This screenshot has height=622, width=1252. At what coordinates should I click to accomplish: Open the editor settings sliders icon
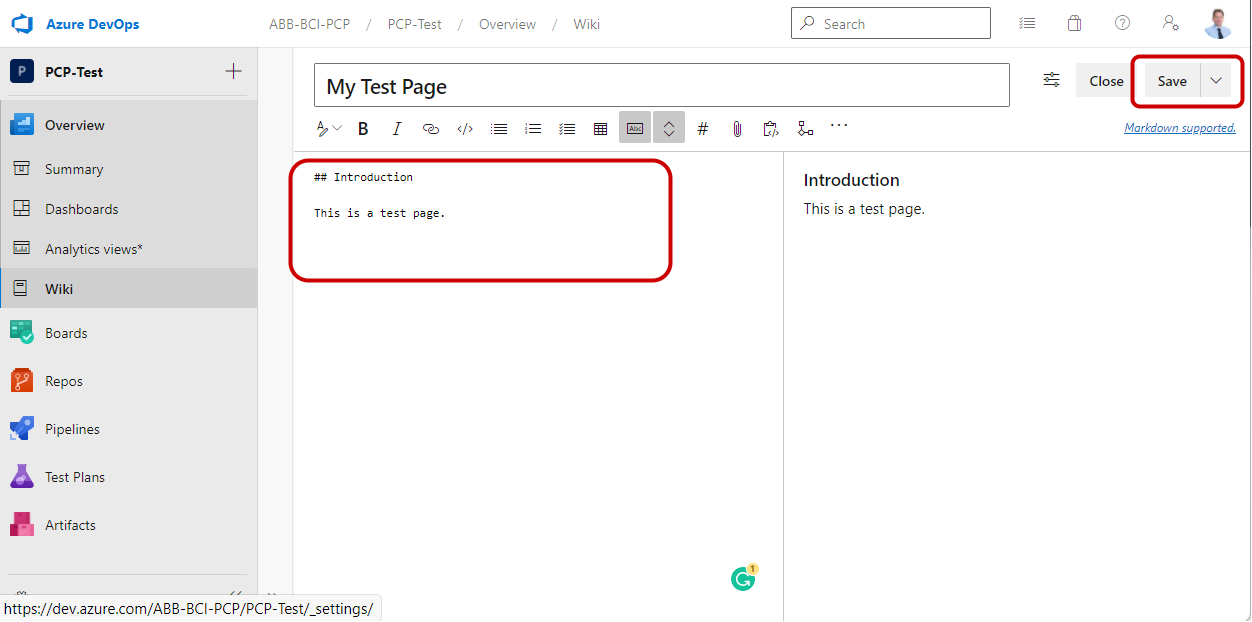point(1052,80)
